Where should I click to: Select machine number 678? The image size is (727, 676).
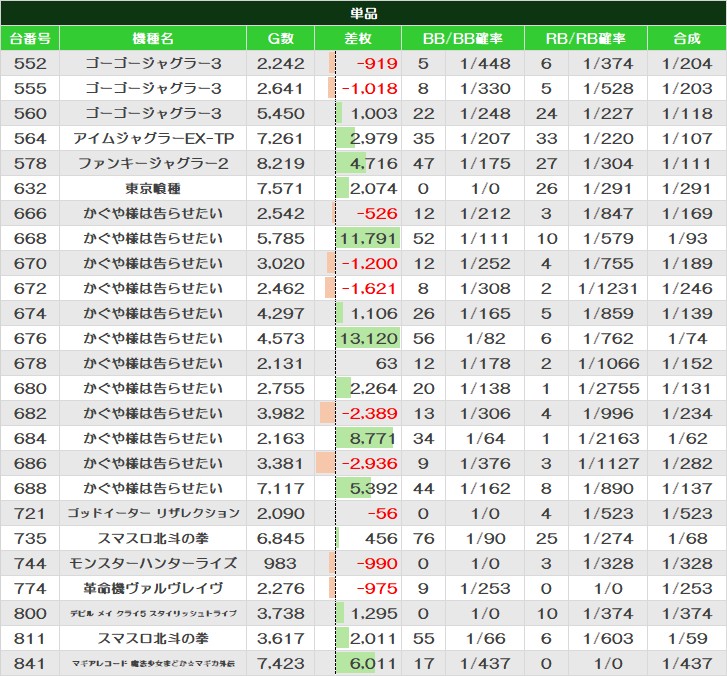[30, 364]
